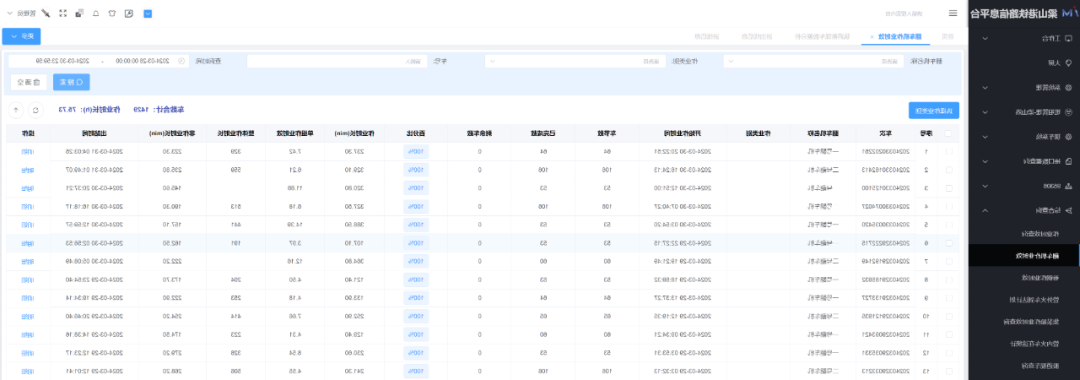Viewport: 1080px width, 380px height.
Task: Toggle the hamburger sidebar collapse icon
Action: coord(953,13)
